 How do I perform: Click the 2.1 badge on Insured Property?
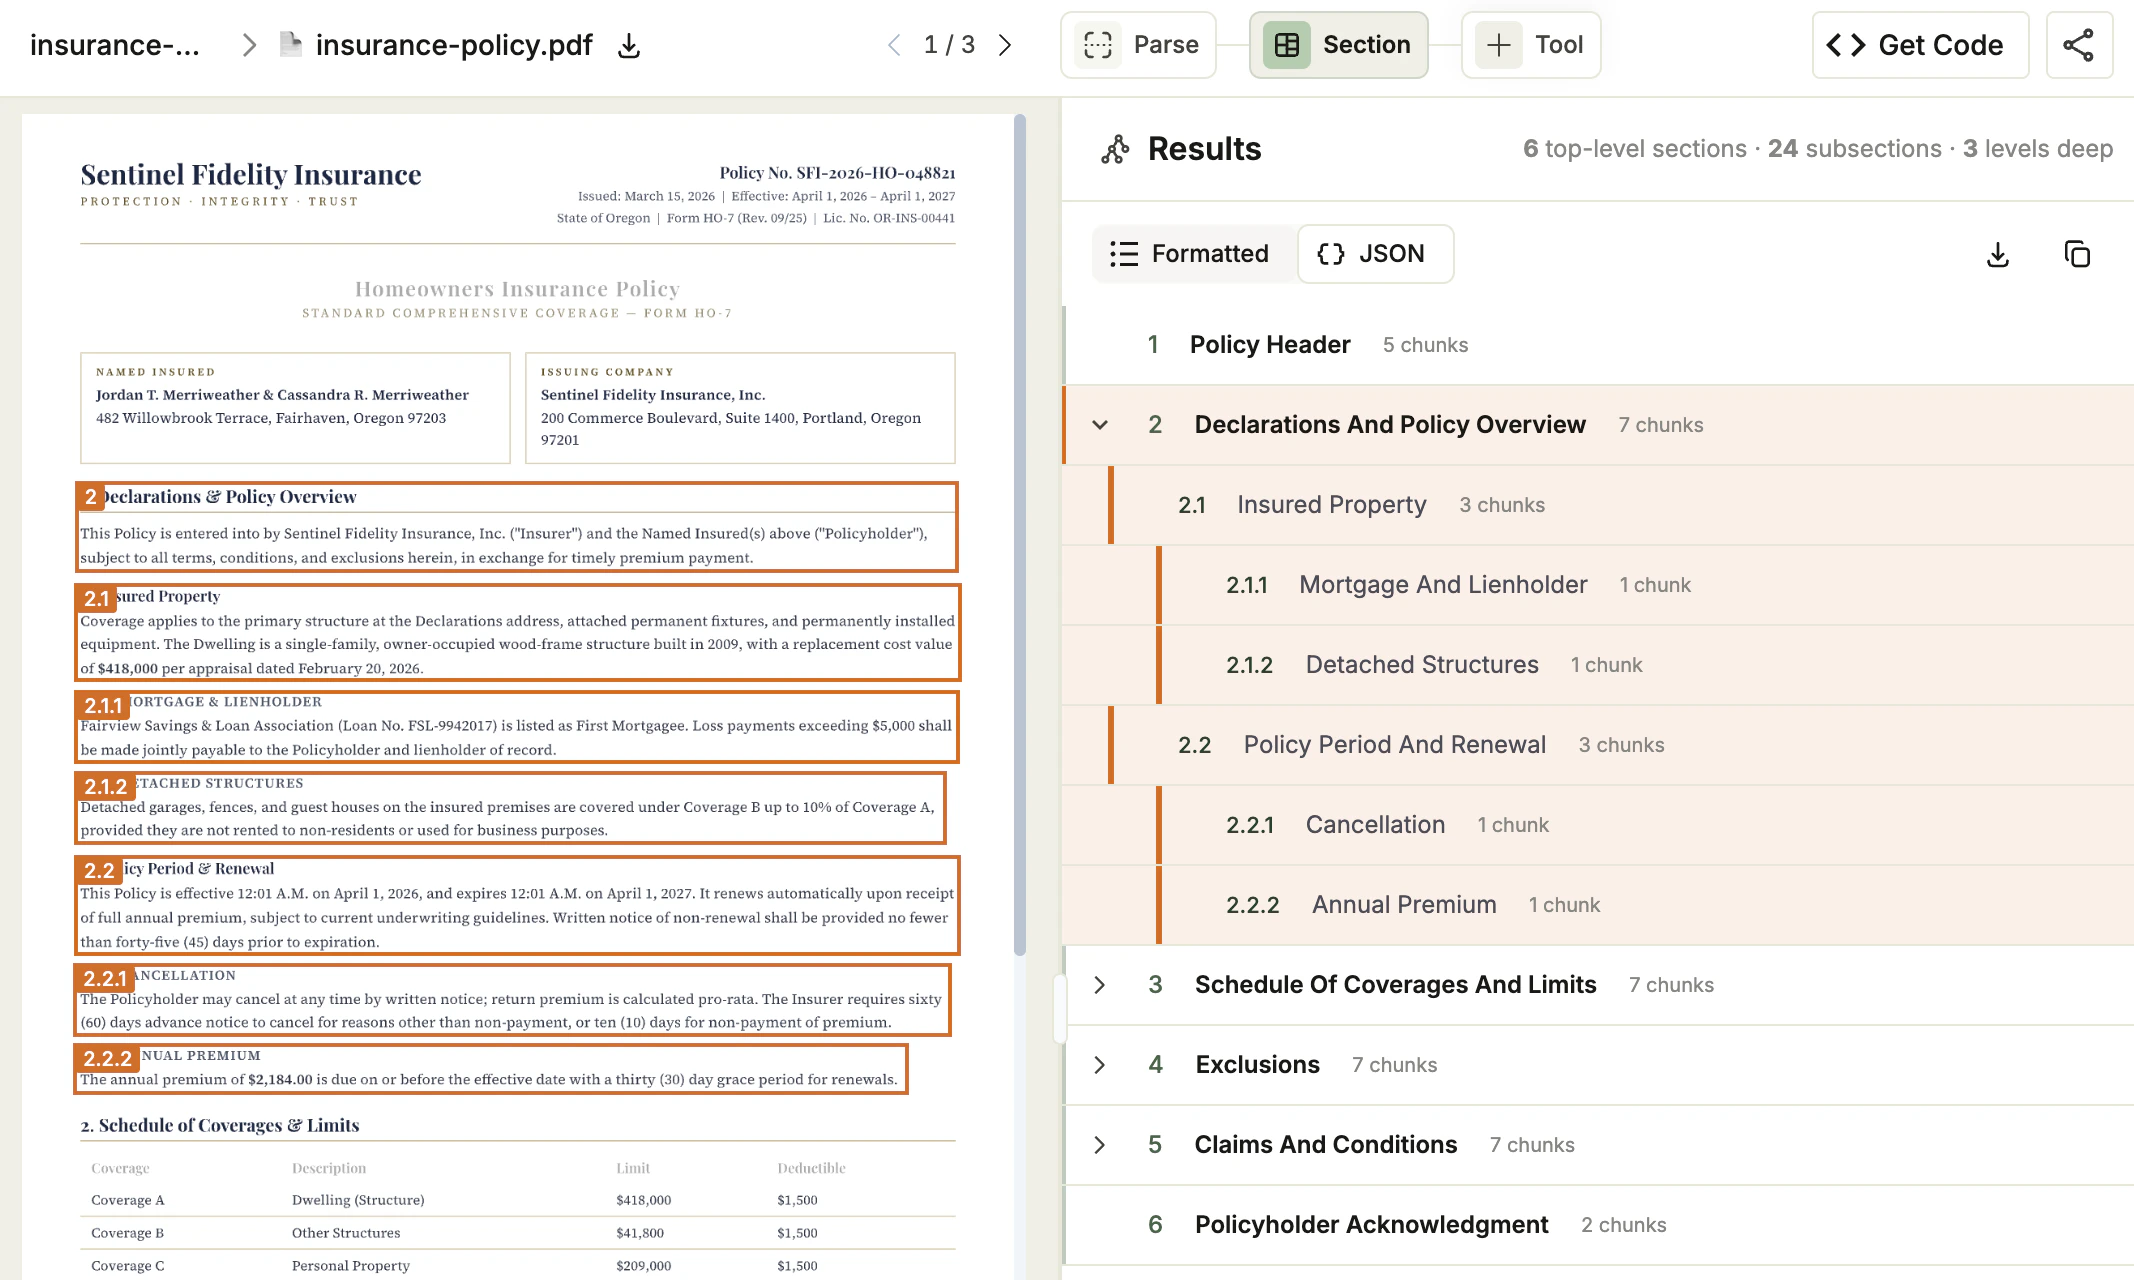pyautogui.click(x=96, y=598)
